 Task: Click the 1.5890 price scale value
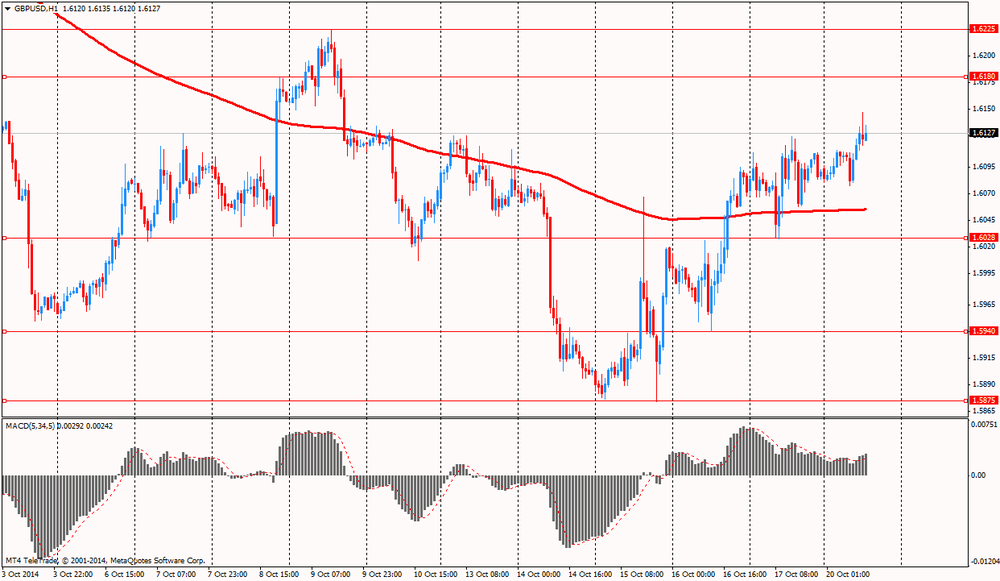[x=983, y=384]
